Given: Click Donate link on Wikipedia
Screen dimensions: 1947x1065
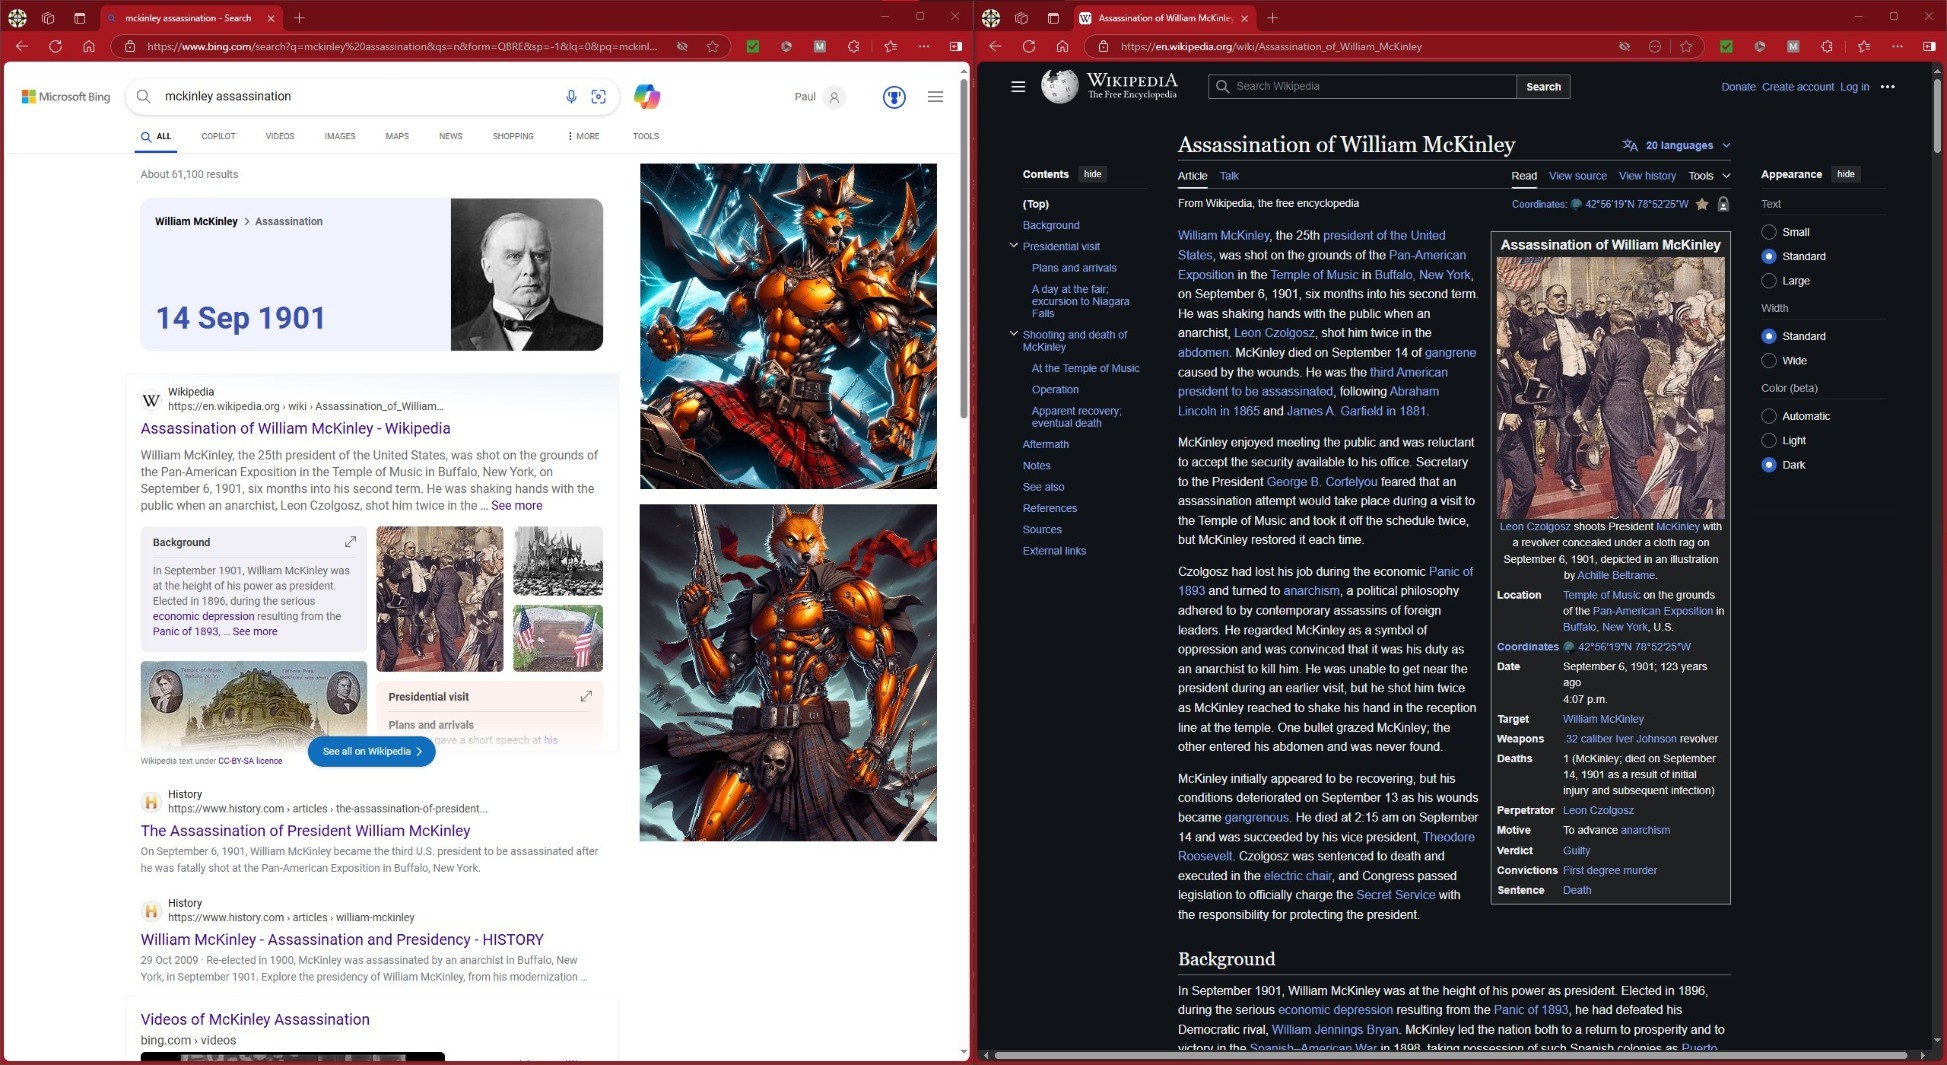Looking at the screenshot, I should 1738,87.
